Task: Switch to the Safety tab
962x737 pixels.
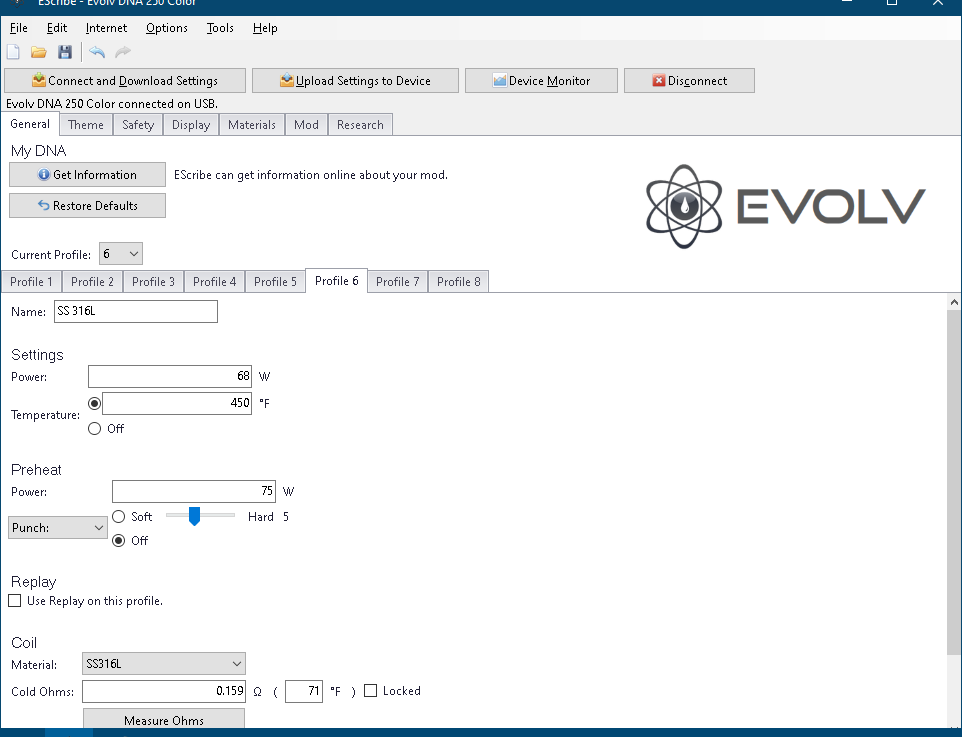Action: [138, 125]
